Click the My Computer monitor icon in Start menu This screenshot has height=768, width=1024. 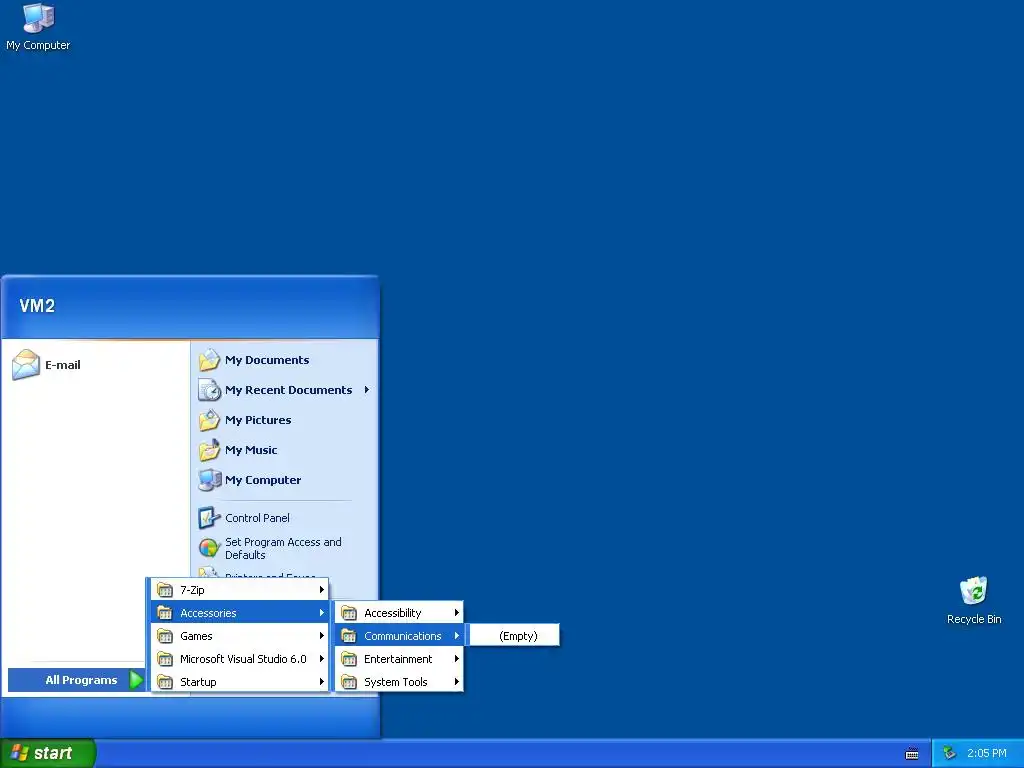[209, 480]
